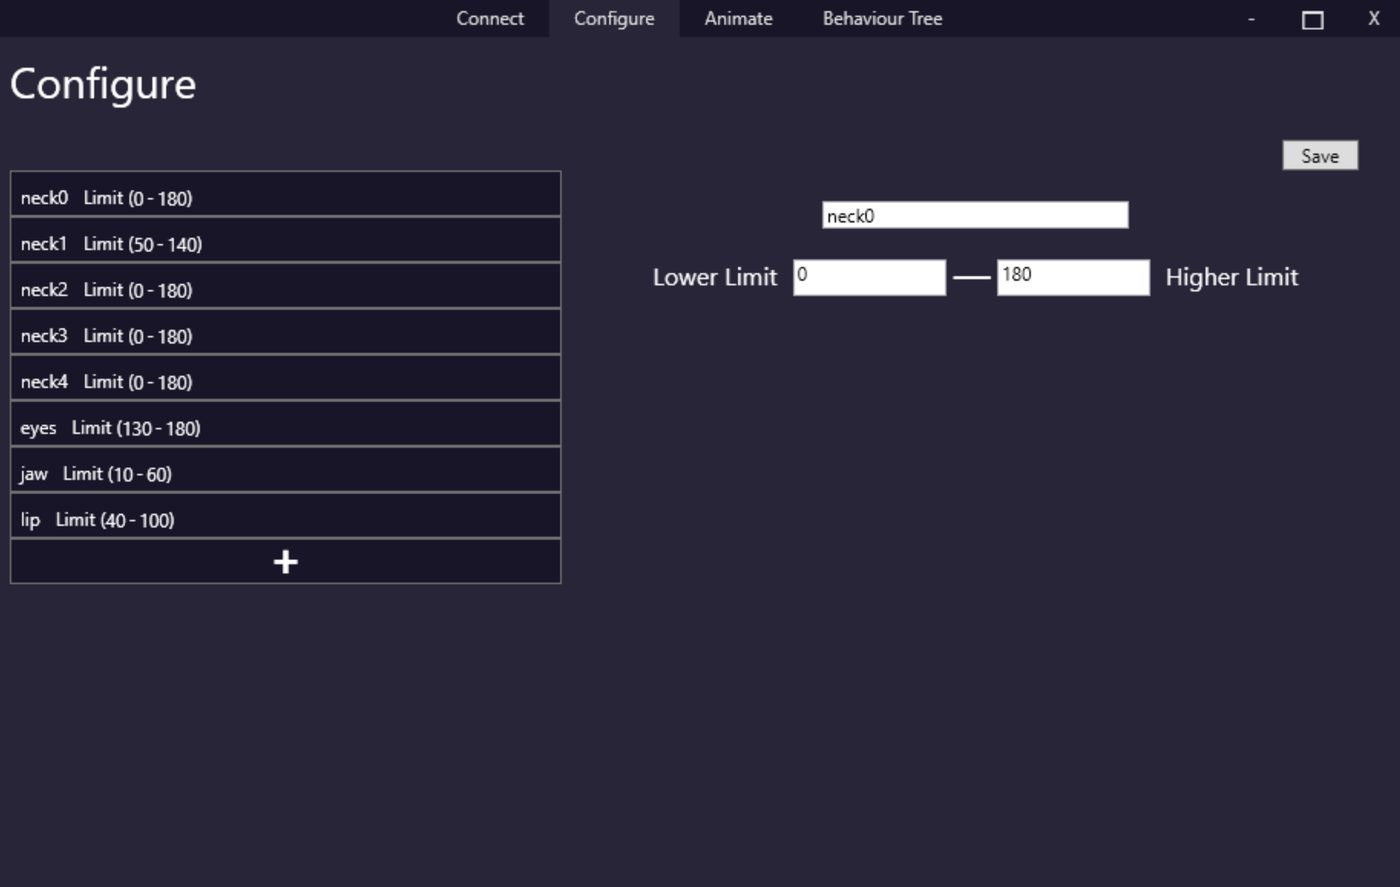The width and height of the screenshot is (1400, 887).
Task: Click the Save button
Action: pyautogui.click(x=1320, y=155)
